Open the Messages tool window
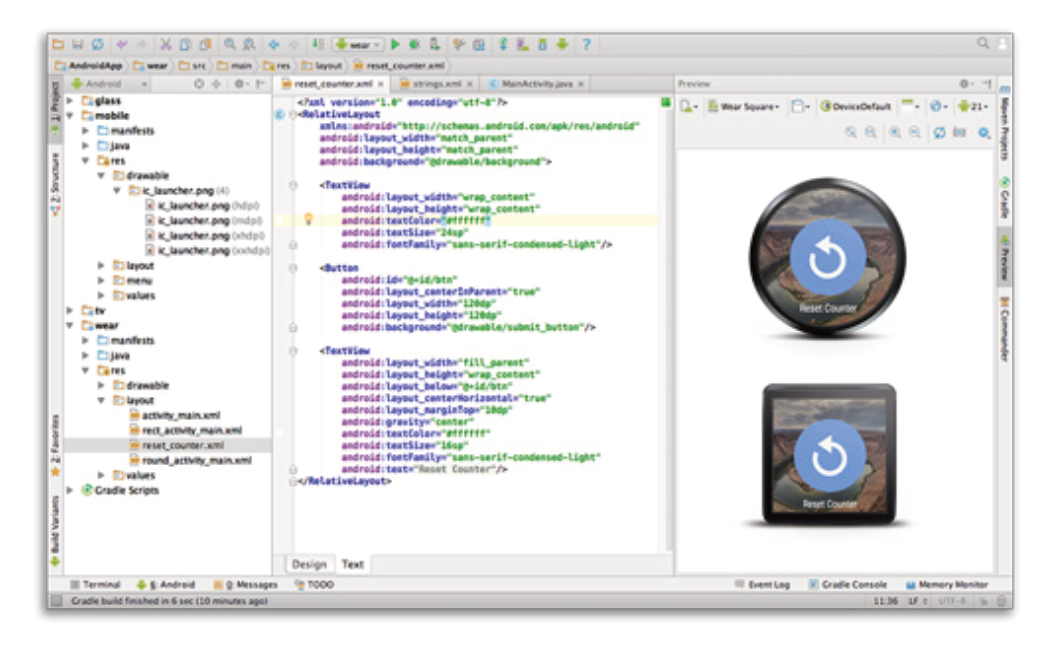1058x654 pixels. 246,584
